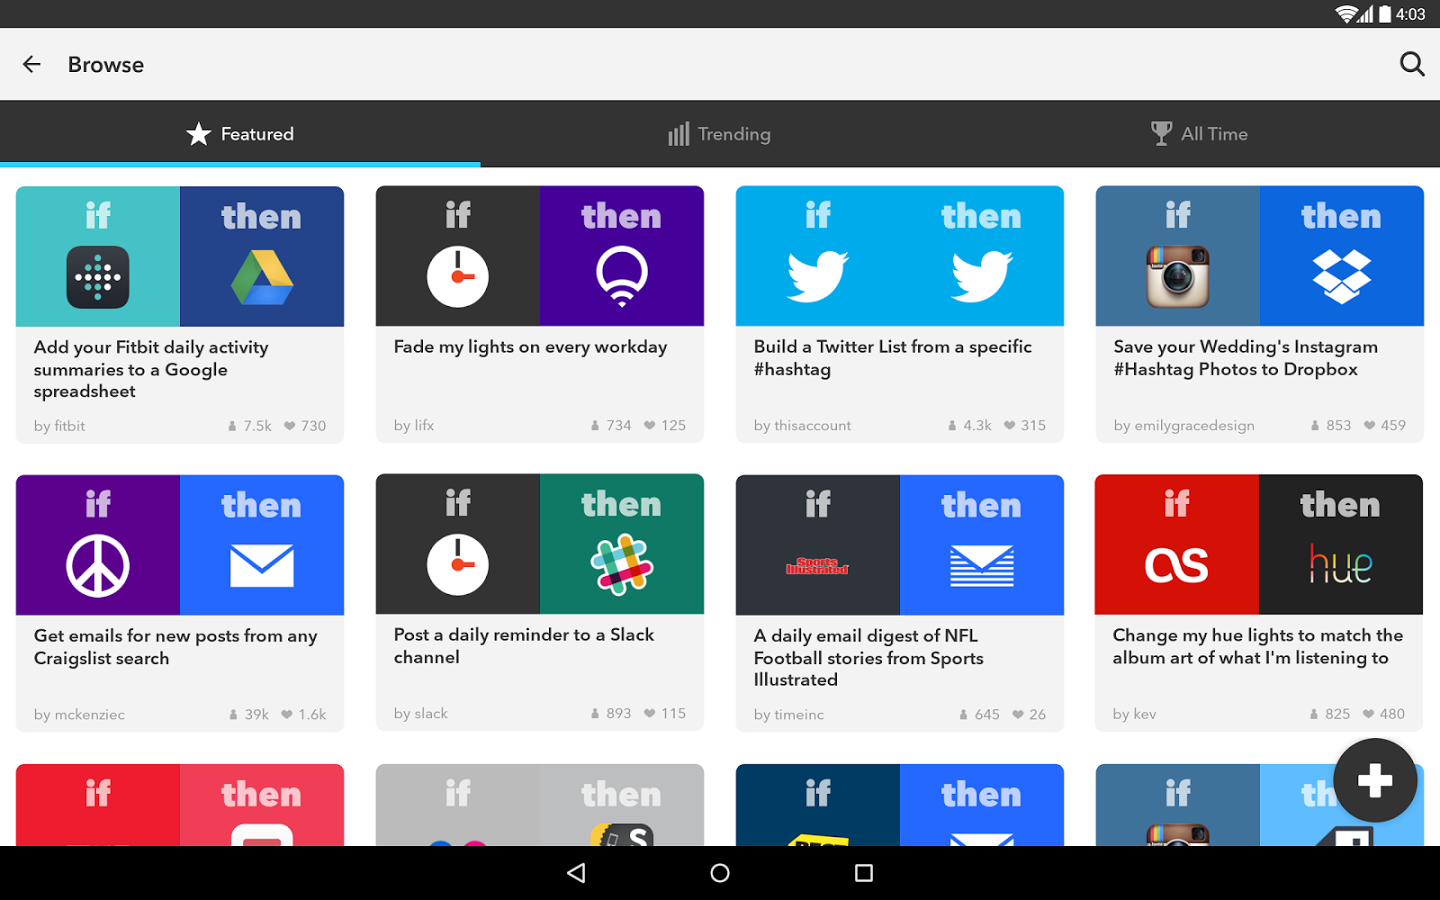The image size is (1440, 900).
Task: Tap the Craigslist peace sign icon
Action: 98,566
